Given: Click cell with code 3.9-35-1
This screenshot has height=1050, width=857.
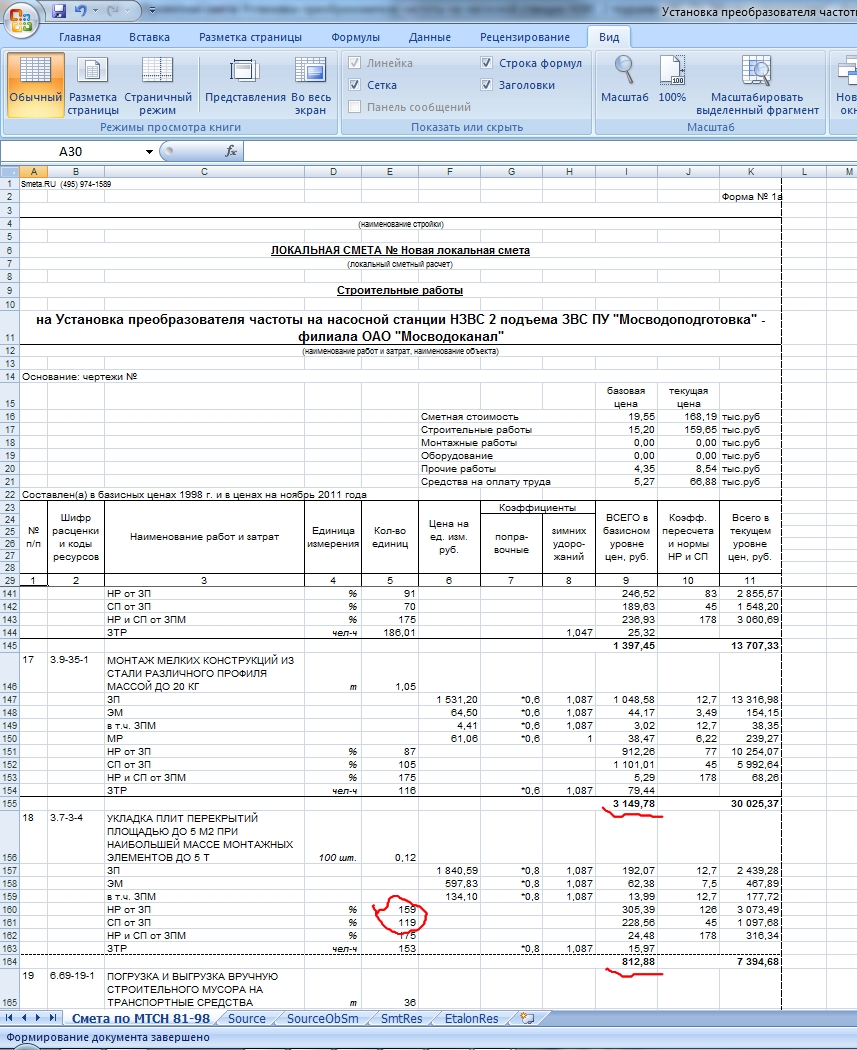Looking at the screenshot, I should click(76, 673).
